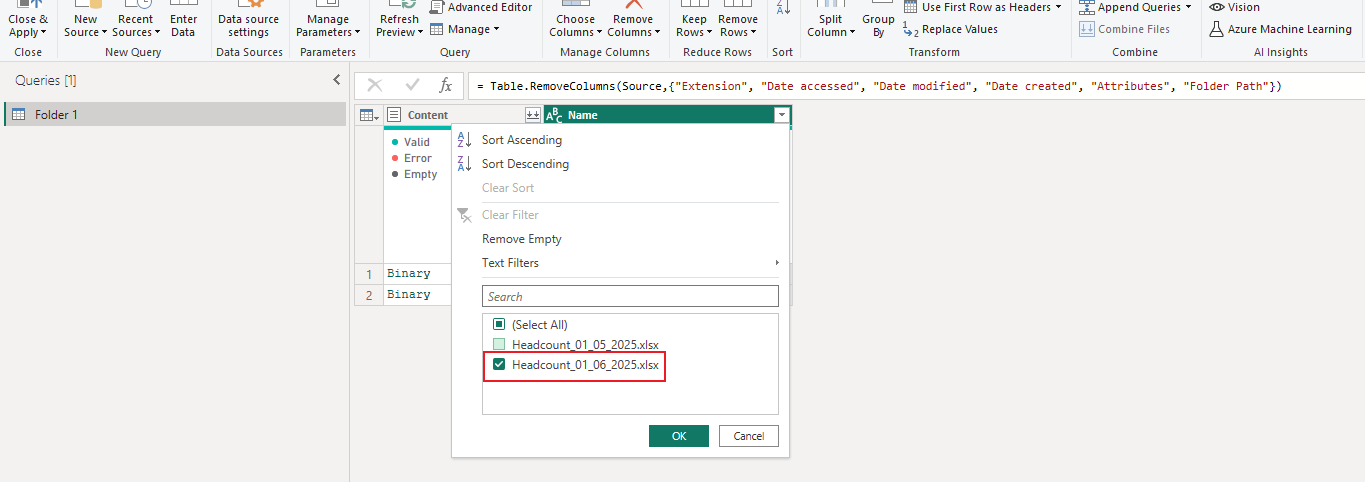Click the Sort Descending Z-A icon in the menu
The height and width of the screenshot is (482, 1365).
pos(464,164)
